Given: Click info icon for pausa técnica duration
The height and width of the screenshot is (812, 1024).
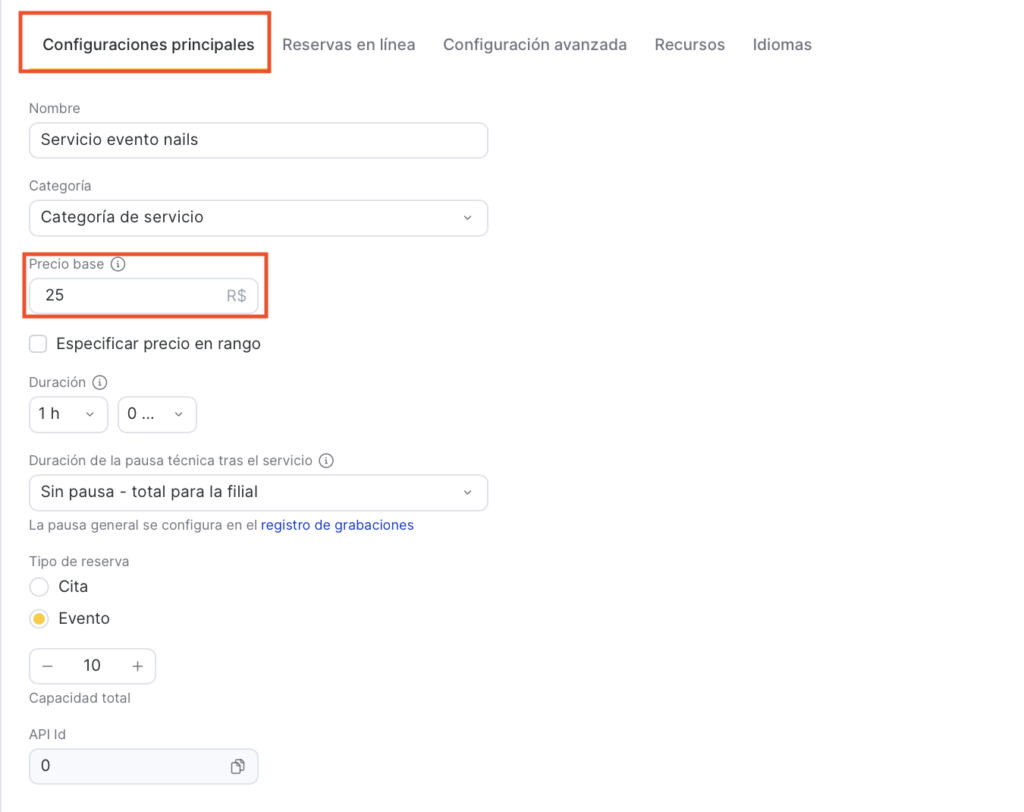Looking at the screenshot, I should 326,461.
